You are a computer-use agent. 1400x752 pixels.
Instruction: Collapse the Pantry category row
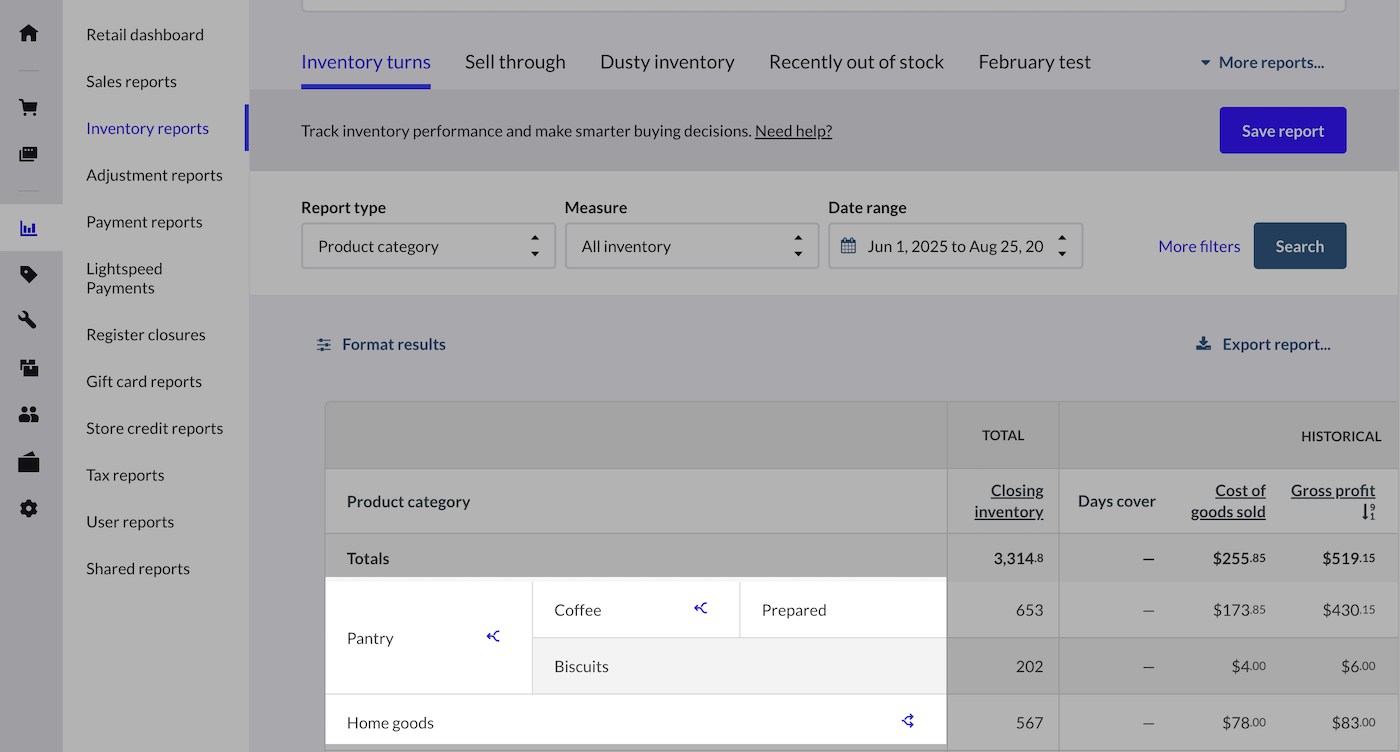(x=492, y=636)
